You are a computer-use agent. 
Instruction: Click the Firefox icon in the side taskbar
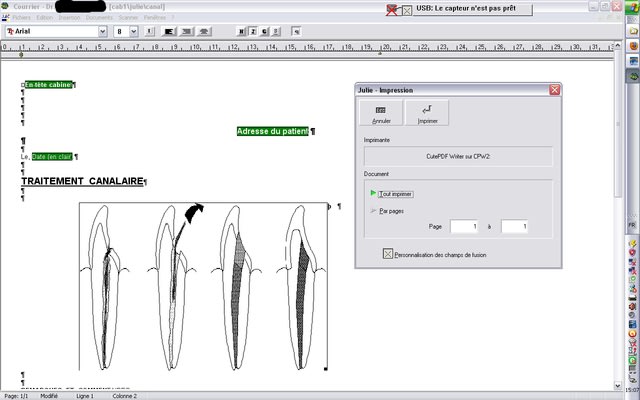point(633,47)
